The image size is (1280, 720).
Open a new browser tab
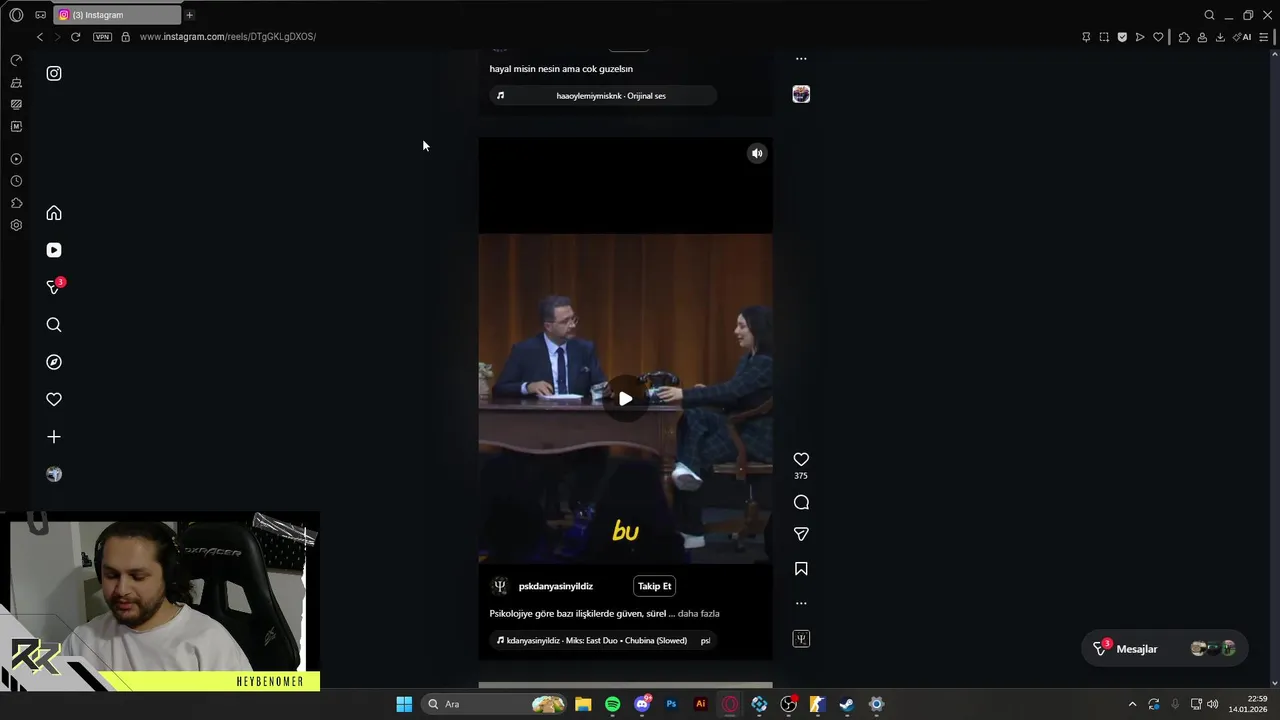(x=189, y=15)
